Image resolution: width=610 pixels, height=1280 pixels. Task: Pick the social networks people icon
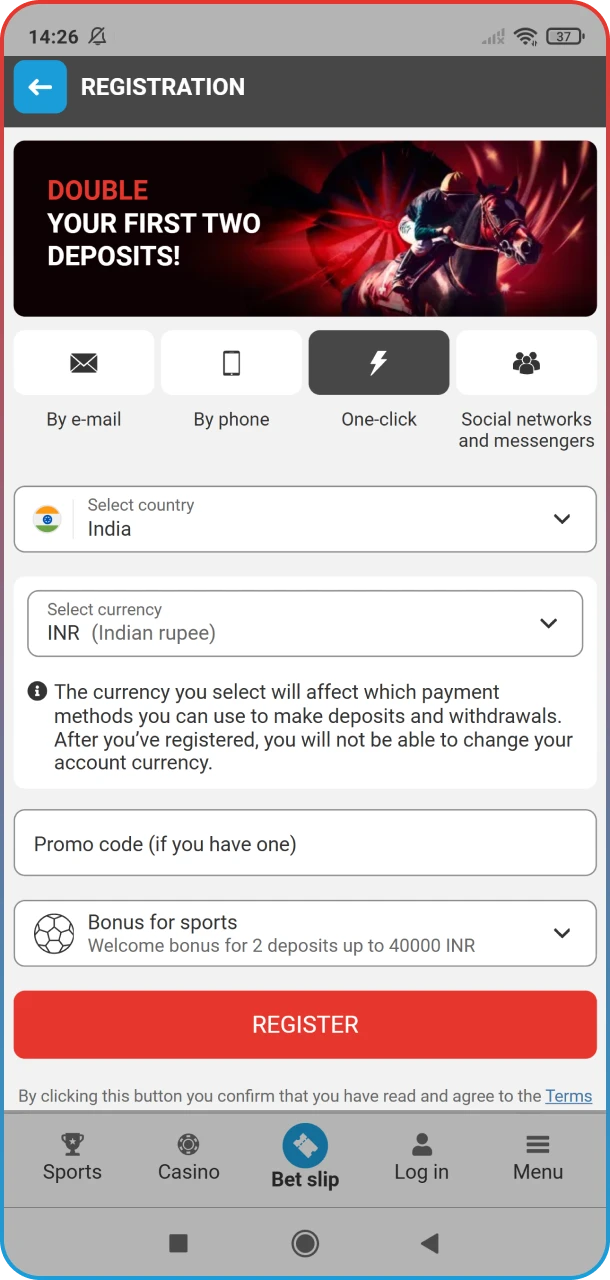click(526, 363)
